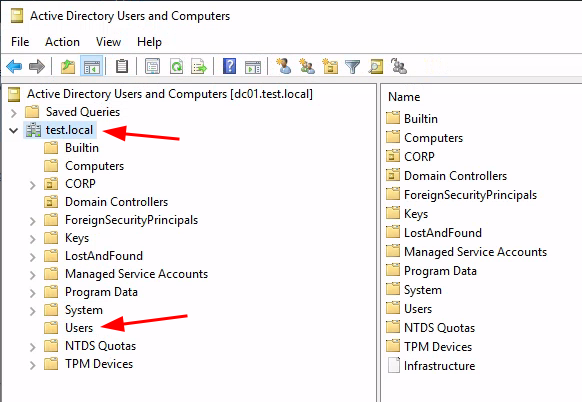Select Managed Service Accounts in right list
582x402 pixels.
click(475, 252)
